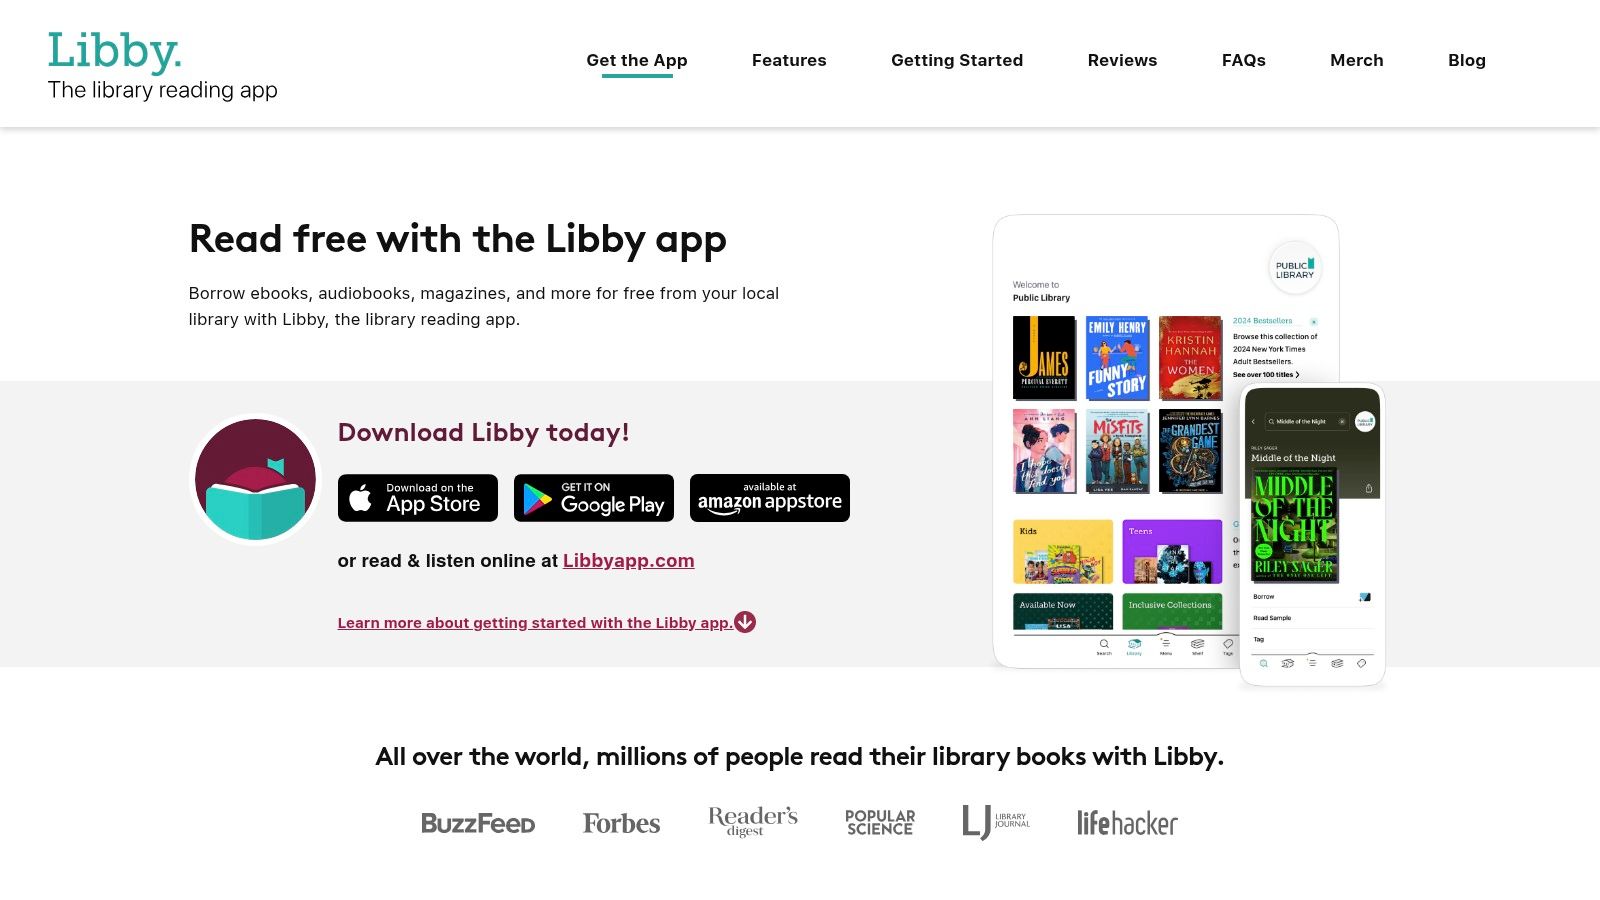Screen dimensions: 1600x900
Task: Select the FAQs menu item
Action: (1243, 60)
